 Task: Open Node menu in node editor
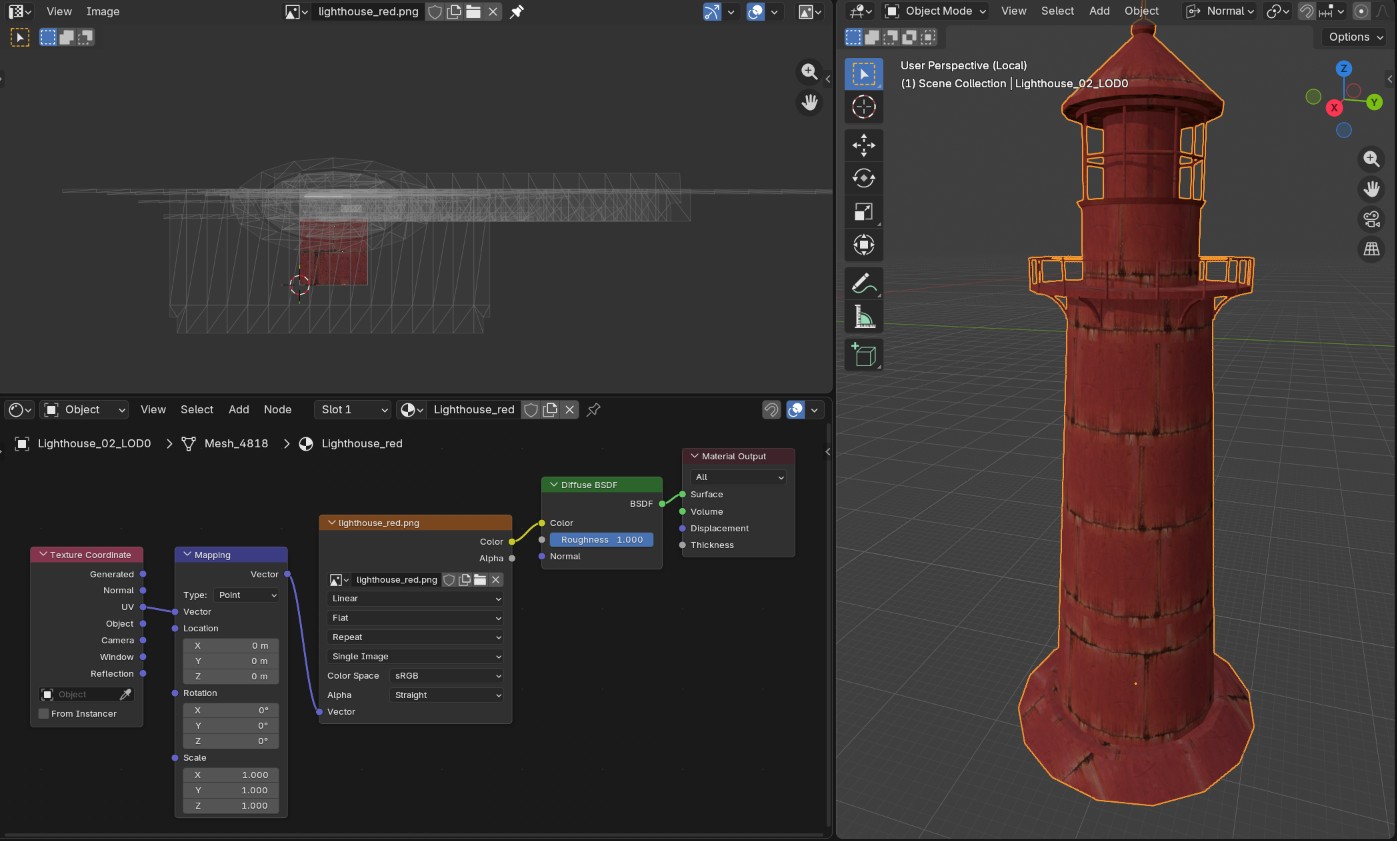(278, 409)
